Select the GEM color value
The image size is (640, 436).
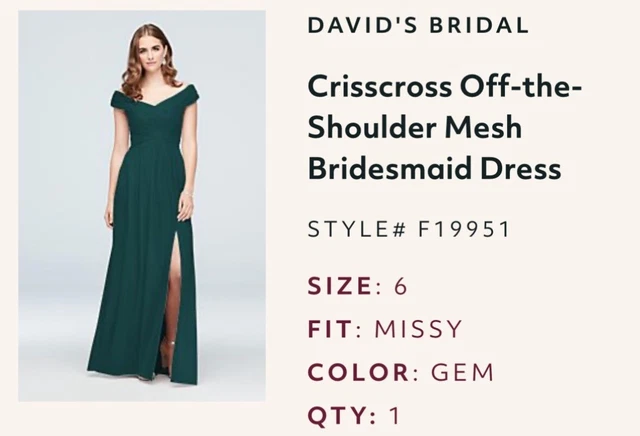coord(463,372)
